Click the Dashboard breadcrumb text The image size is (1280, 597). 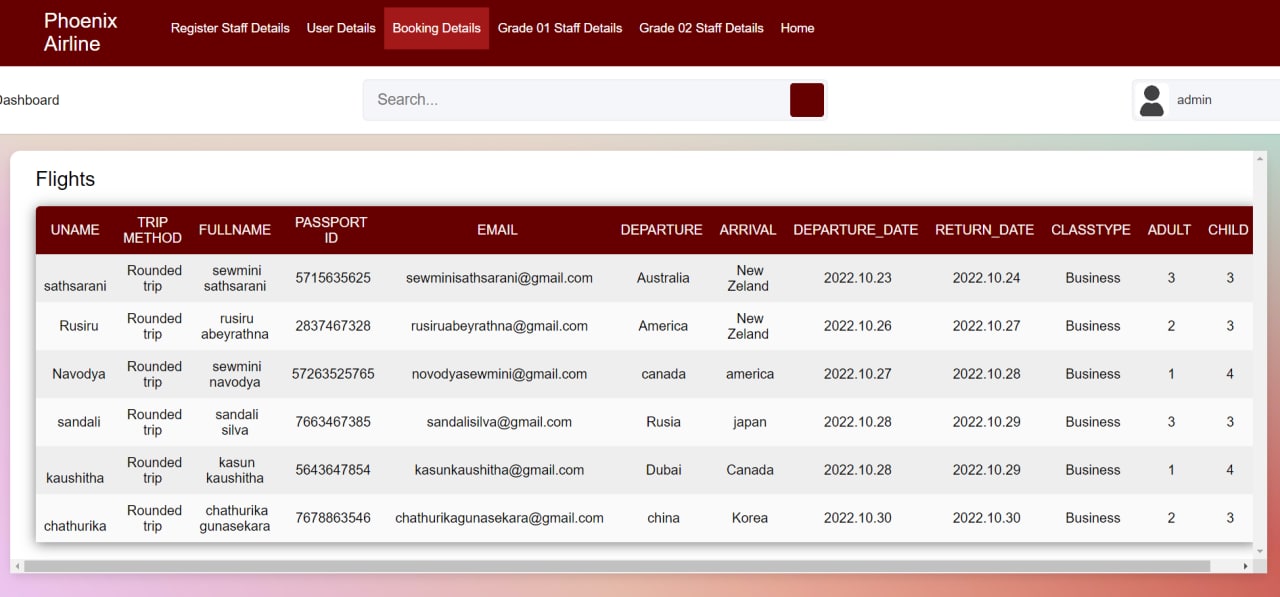28,100
